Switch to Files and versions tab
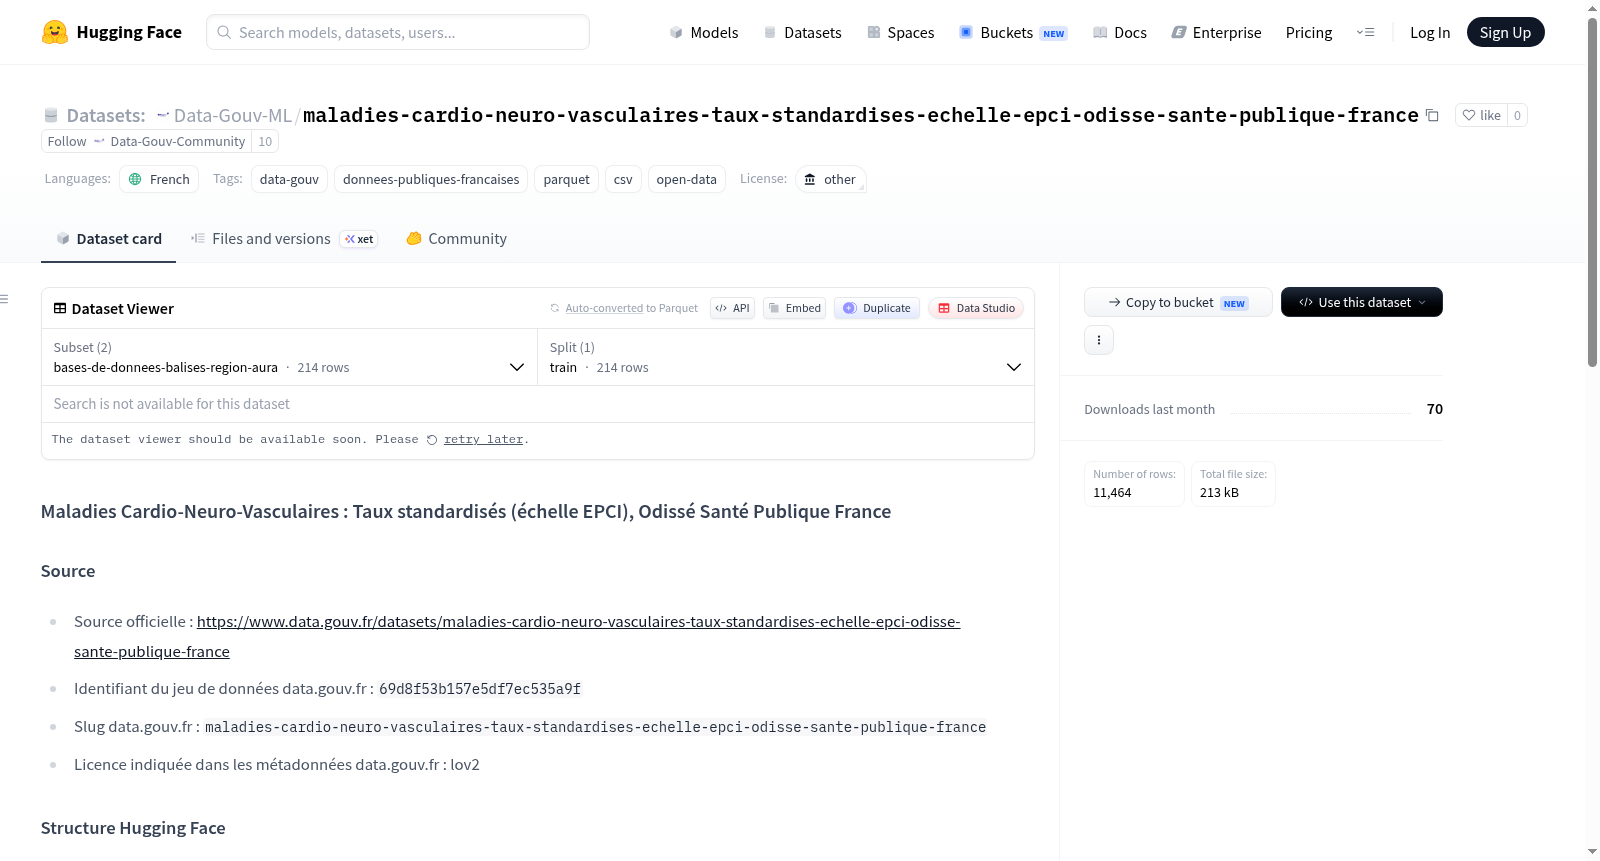Screen dimensions: 1600x861 pos(284,239)
